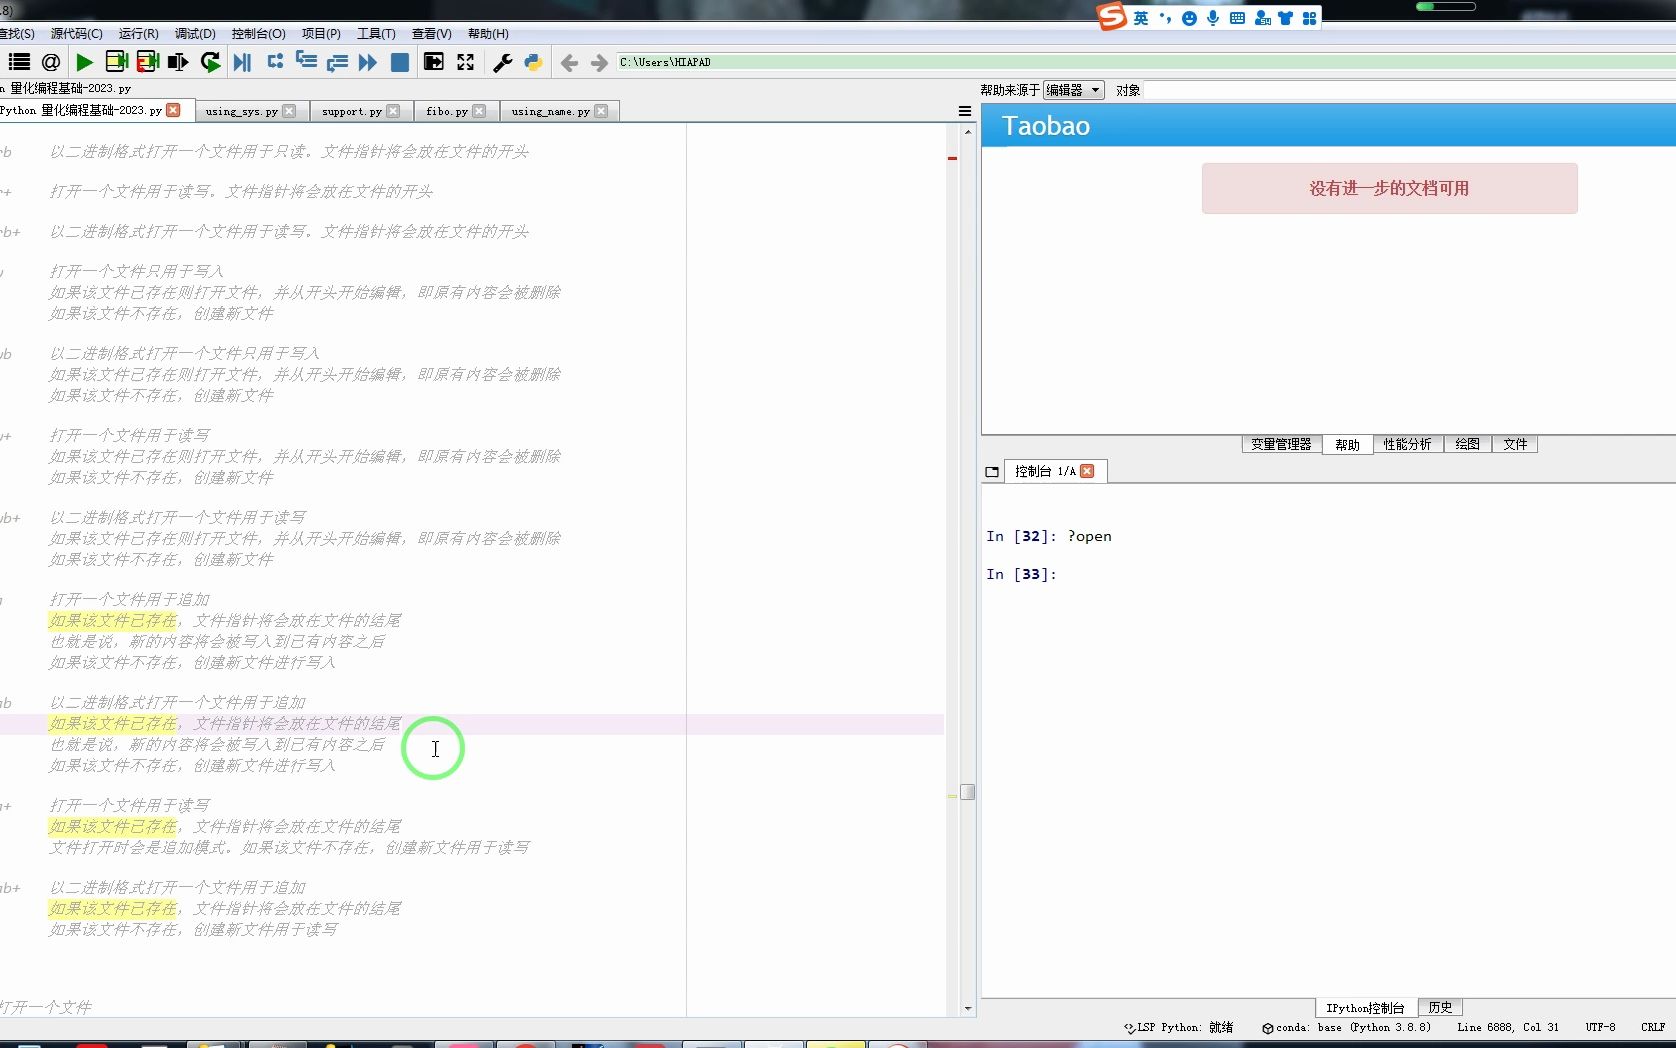1676x1048 pixels.
Task: Close using_sys.py tab
Action: click(289, 111)
